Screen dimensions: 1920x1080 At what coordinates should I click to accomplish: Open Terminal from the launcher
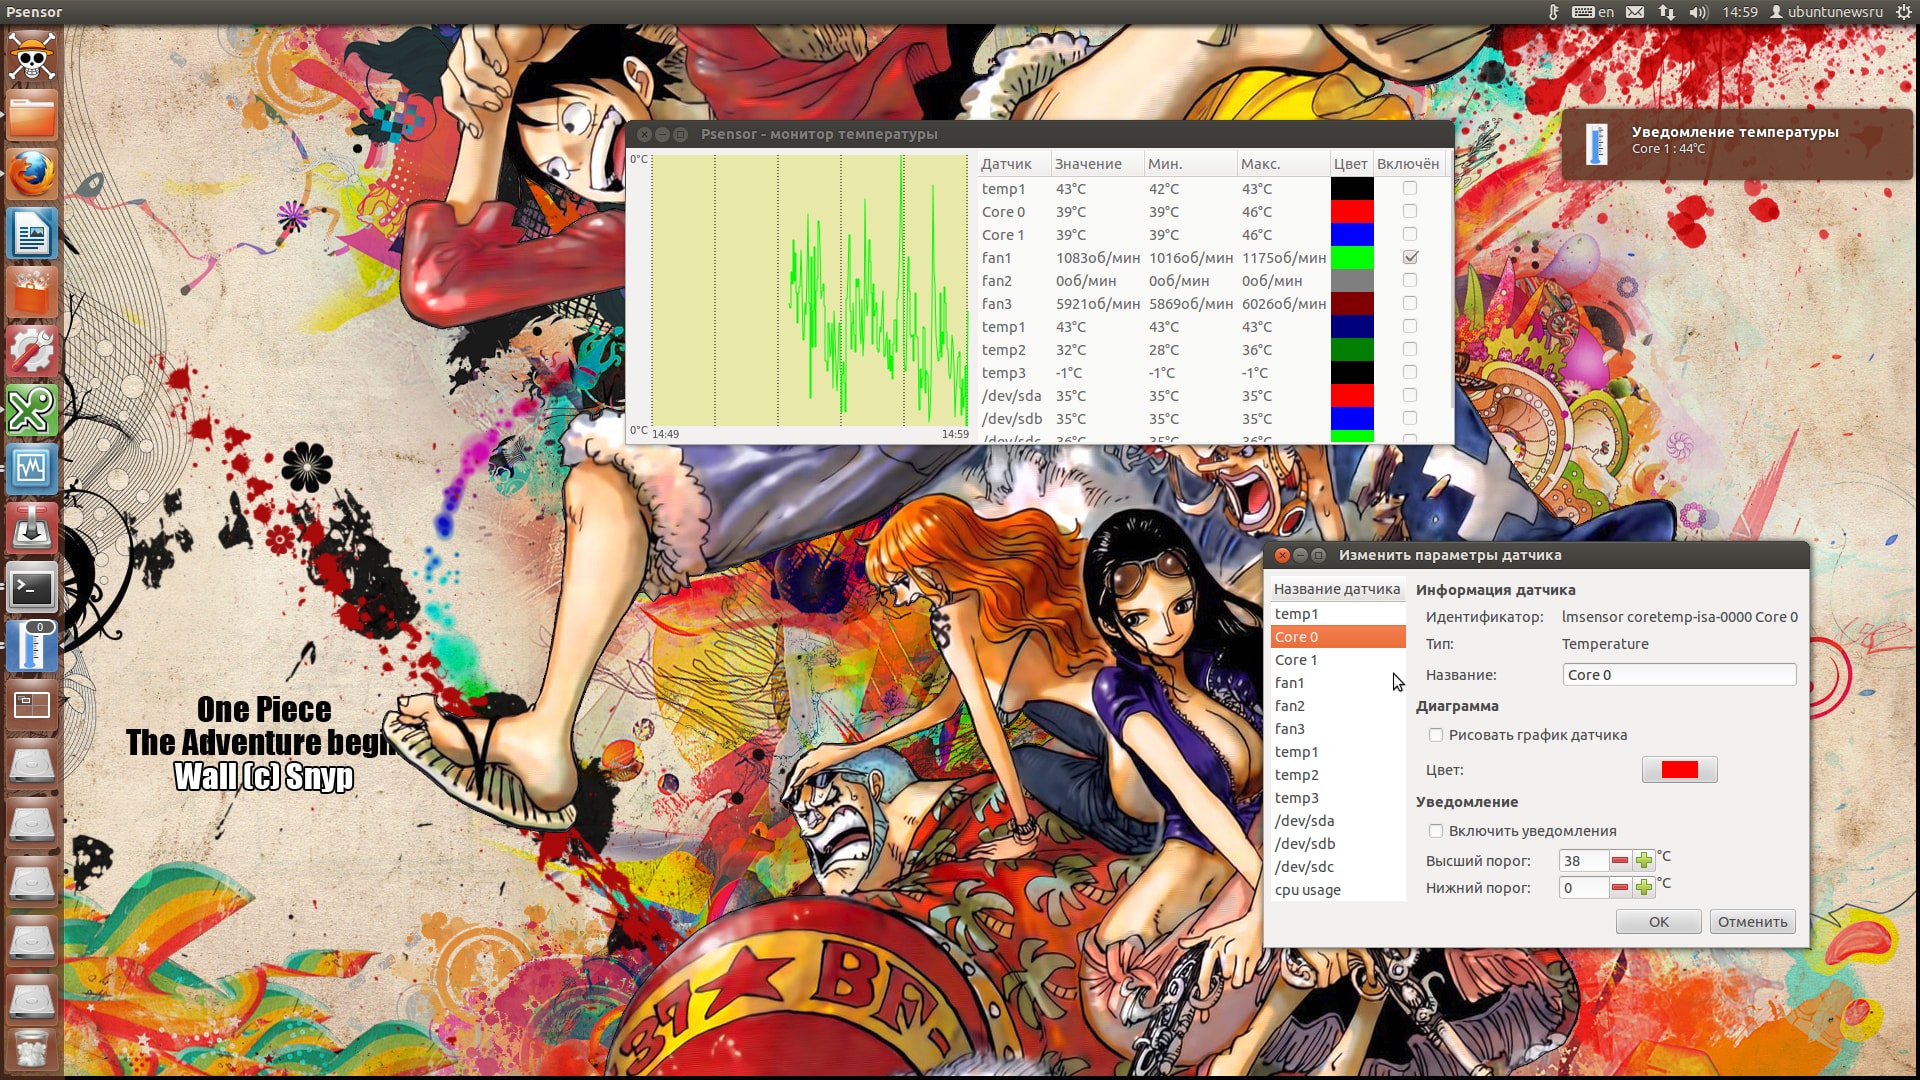click(32, 587)
